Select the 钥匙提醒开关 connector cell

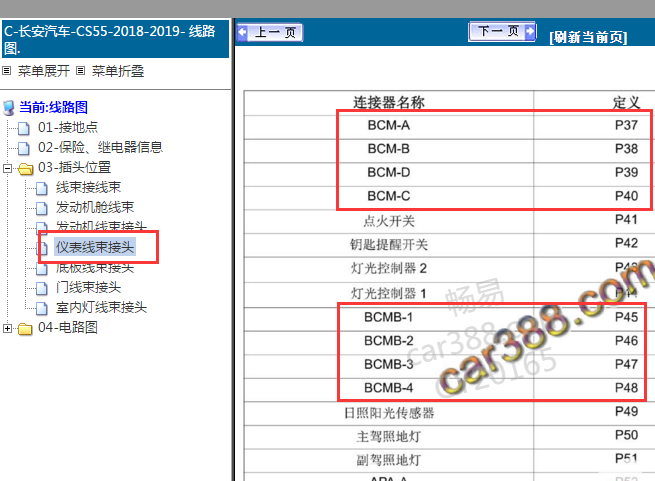[x=389, y=244]
